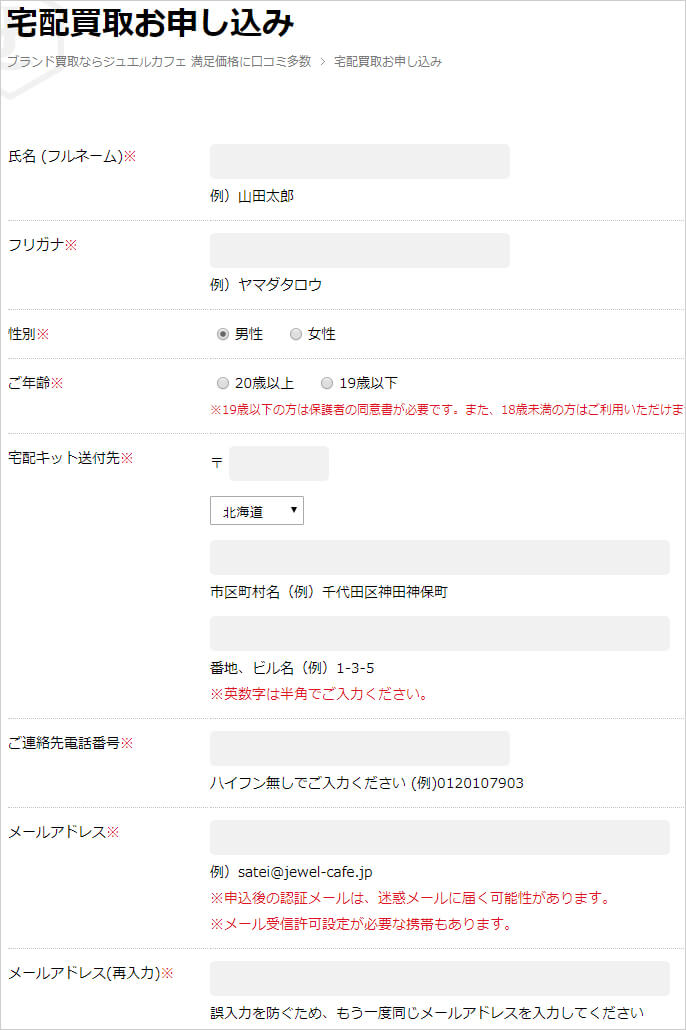Open the ブランド買取ならジュエルカフェ breadcrumb link

159,61
